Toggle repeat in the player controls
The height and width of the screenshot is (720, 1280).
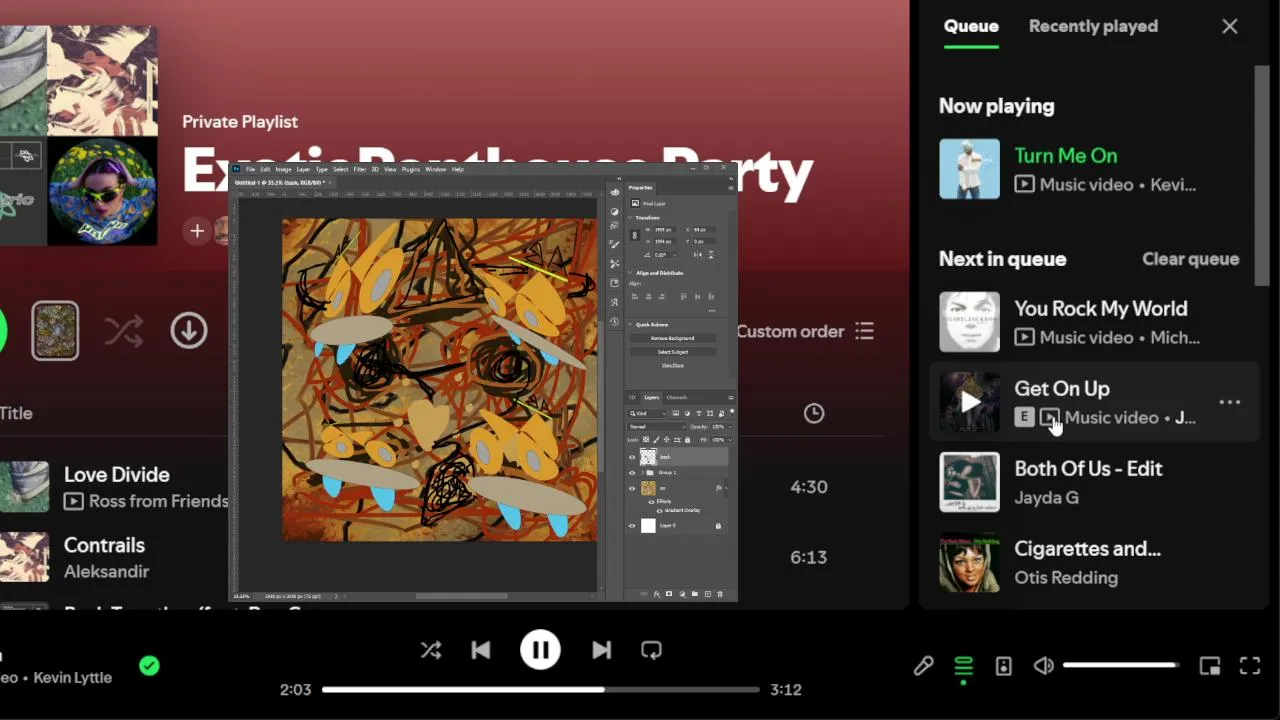pos(651,650)
